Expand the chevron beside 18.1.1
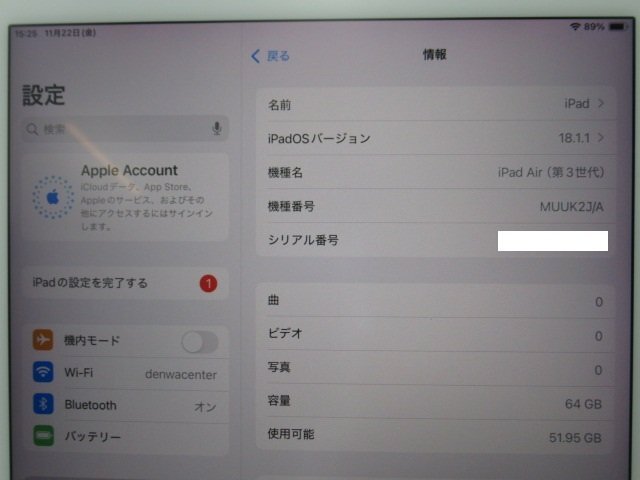The width and height of the screenshot is (640, 480). point(601,138)
